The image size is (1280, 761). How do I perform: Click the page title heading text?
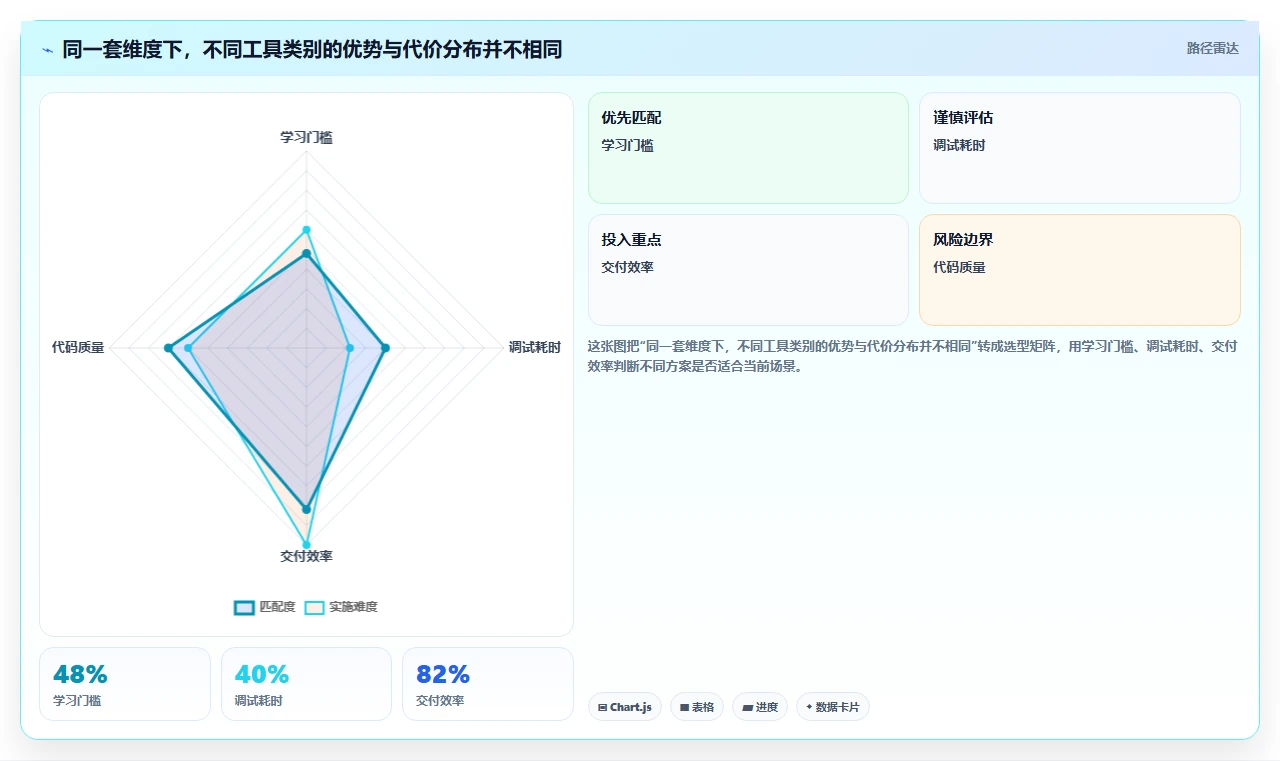click(x=312, y=49)
